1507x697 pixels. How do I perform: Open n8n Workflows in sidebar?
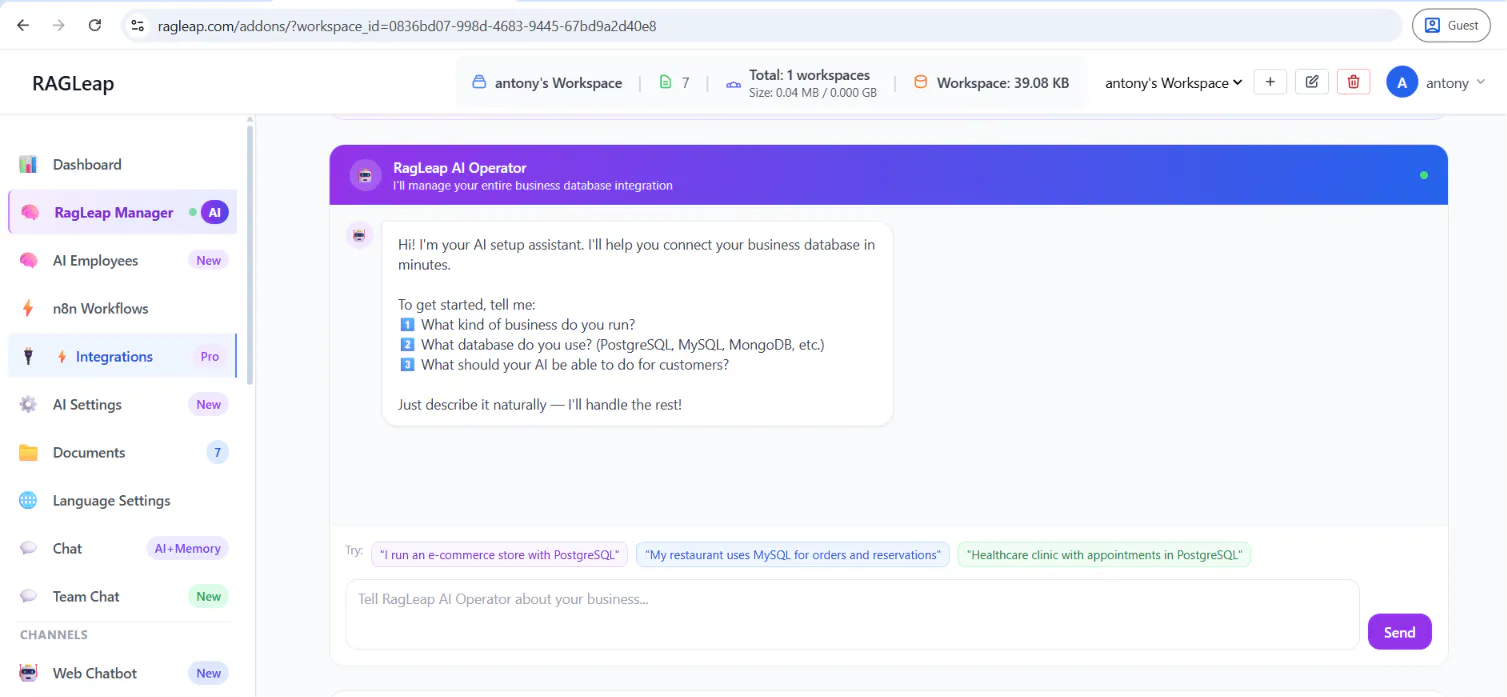122,308
